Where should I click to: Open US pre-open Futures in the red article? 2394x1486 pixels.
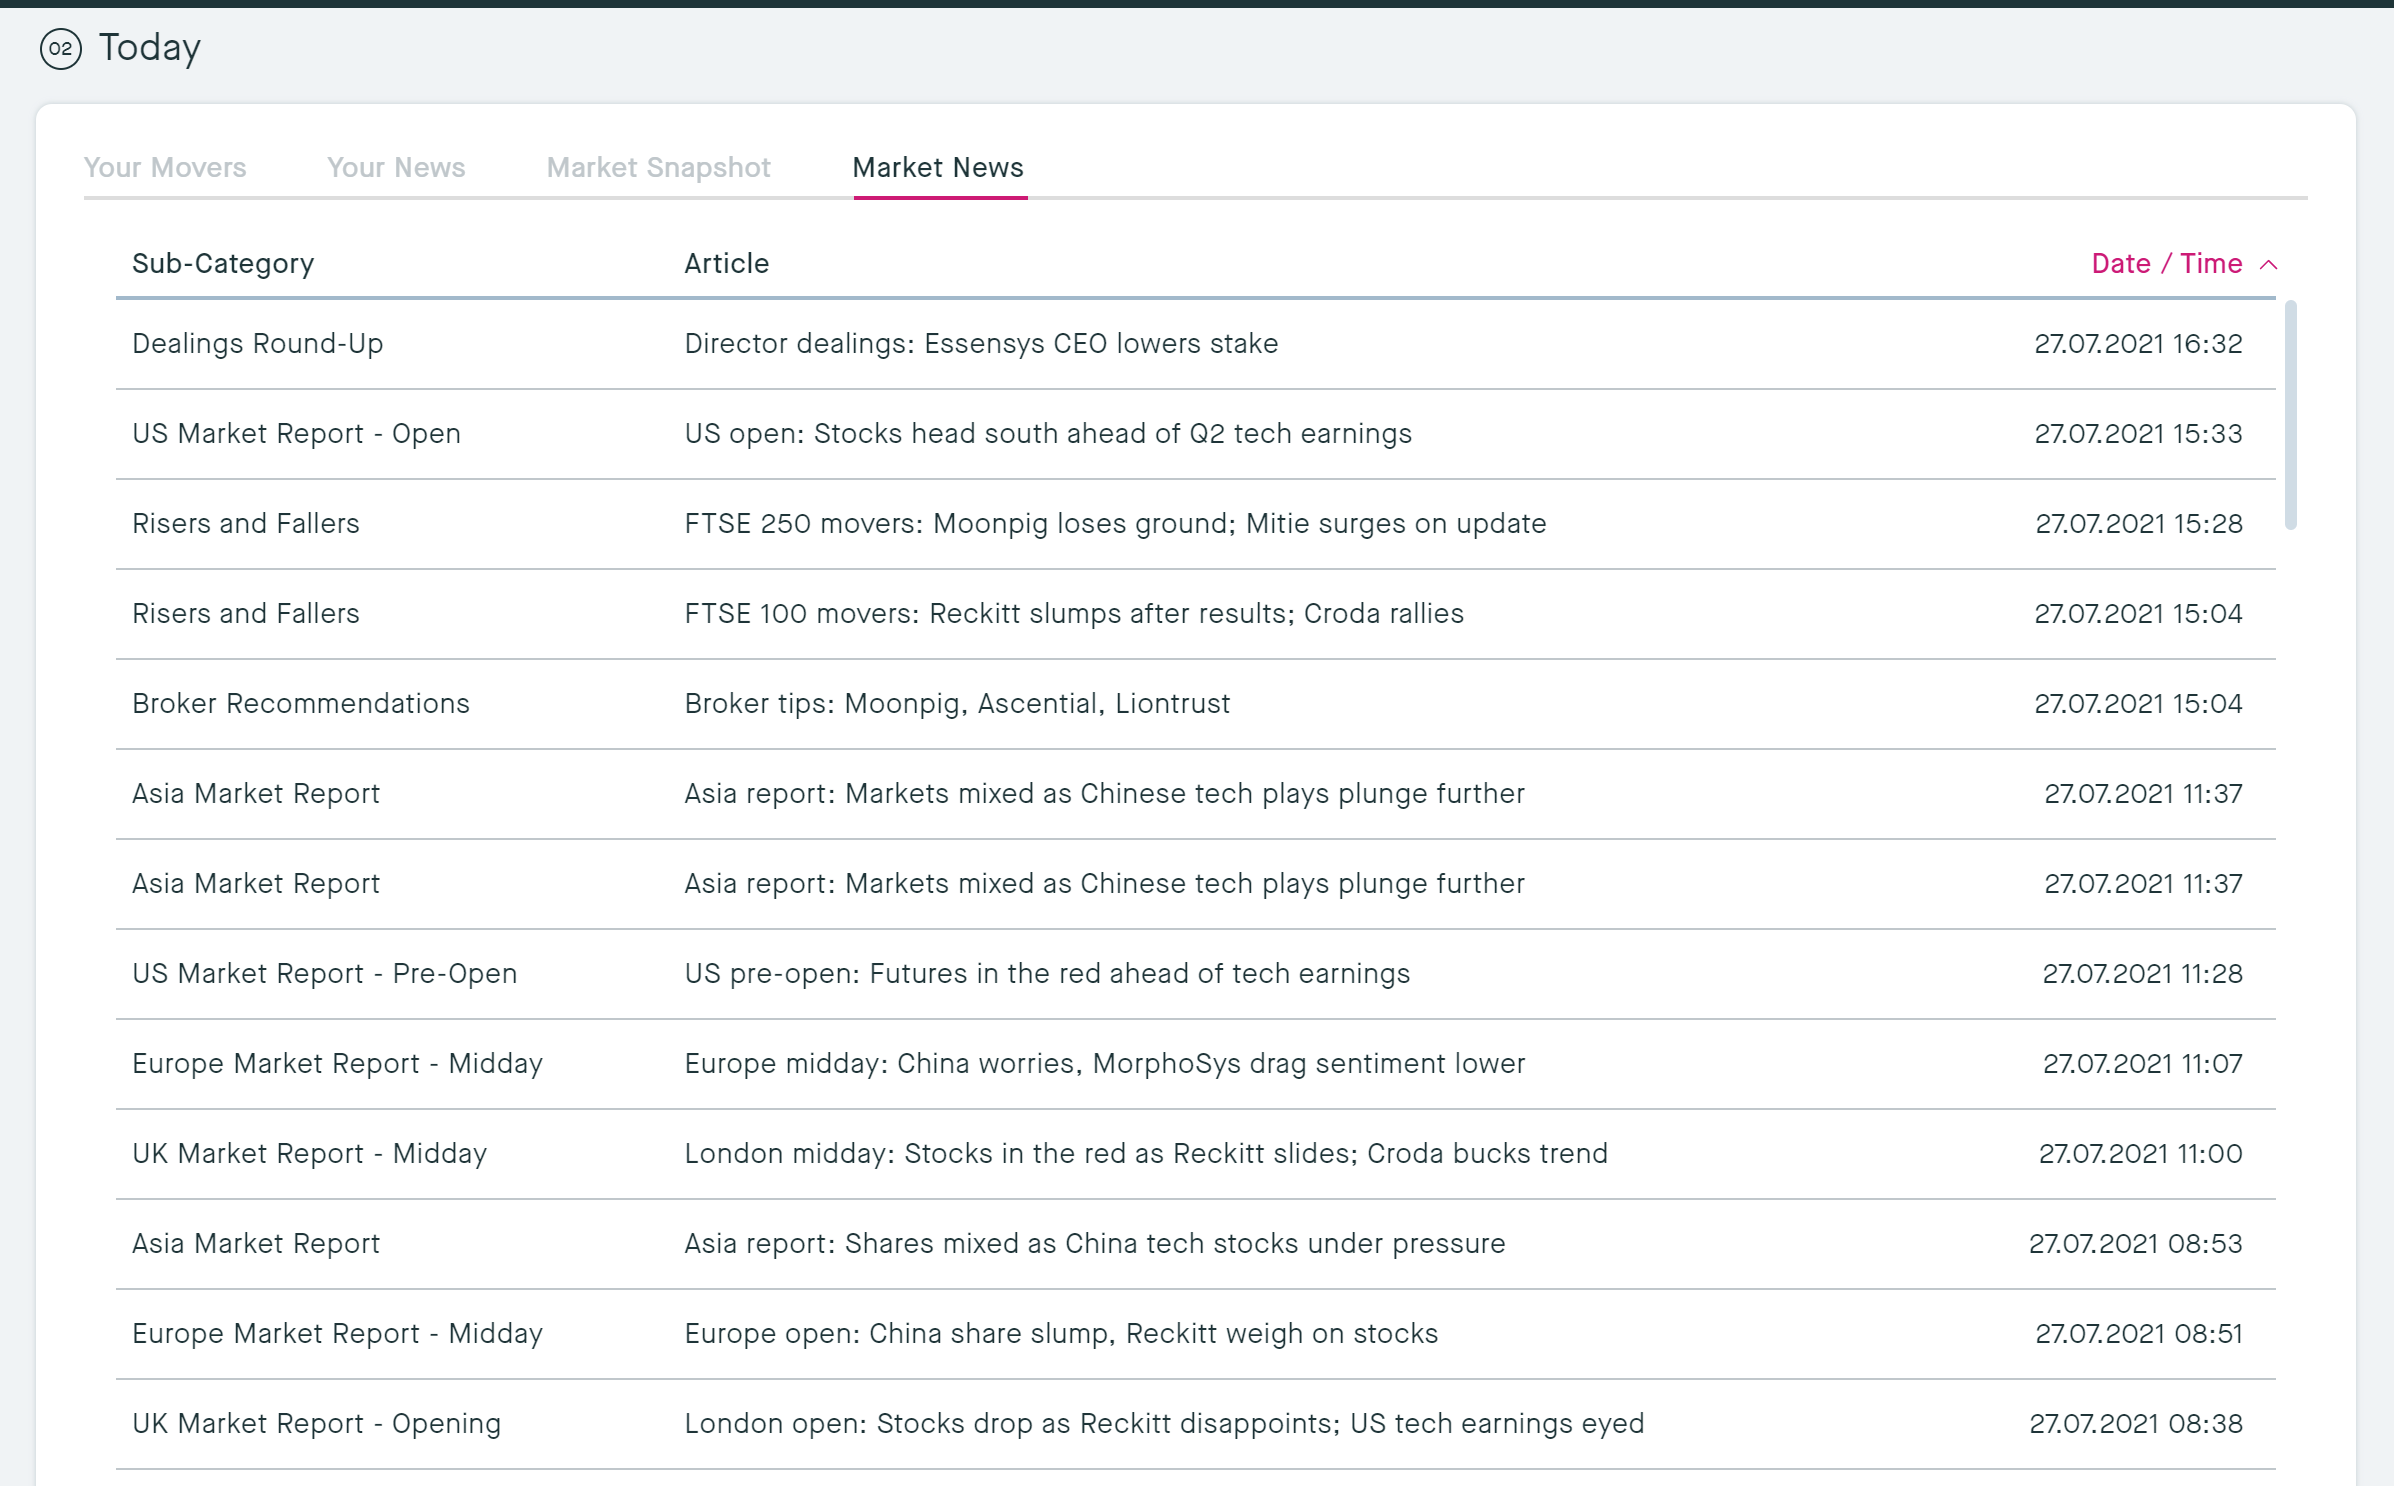point(1046,973)
